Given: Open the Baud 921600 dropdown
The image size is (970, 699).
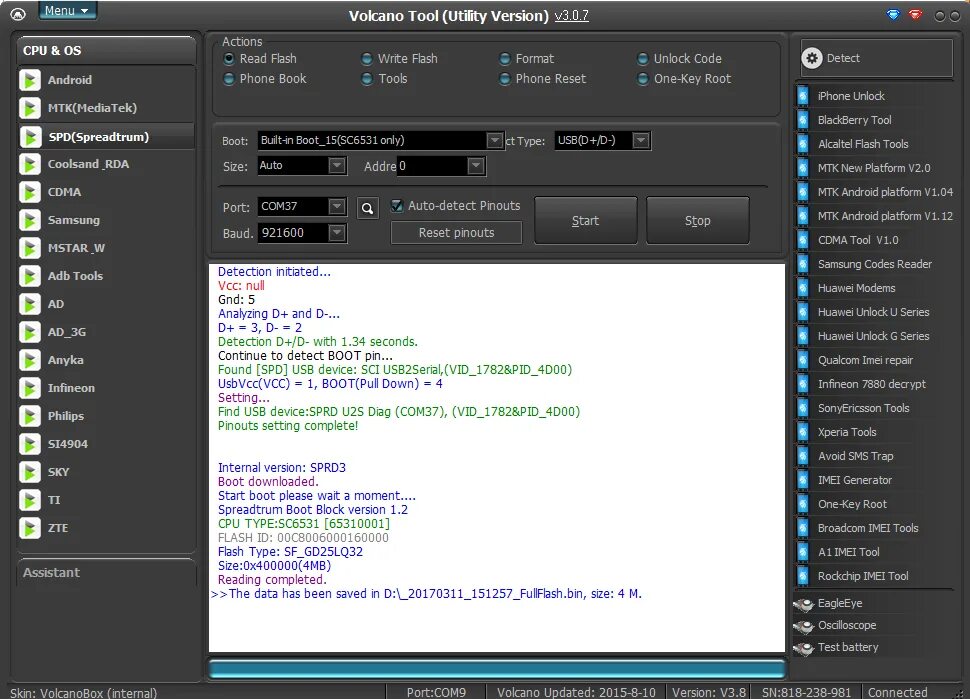Looking at the screenshot, I should point(337,233).
